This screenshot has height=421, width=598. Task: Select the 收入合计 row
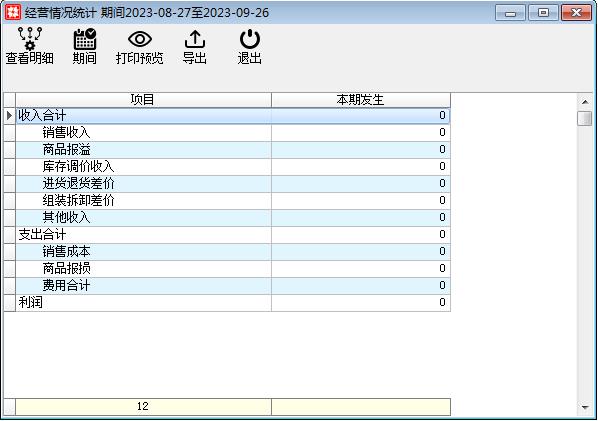(227, 116)
